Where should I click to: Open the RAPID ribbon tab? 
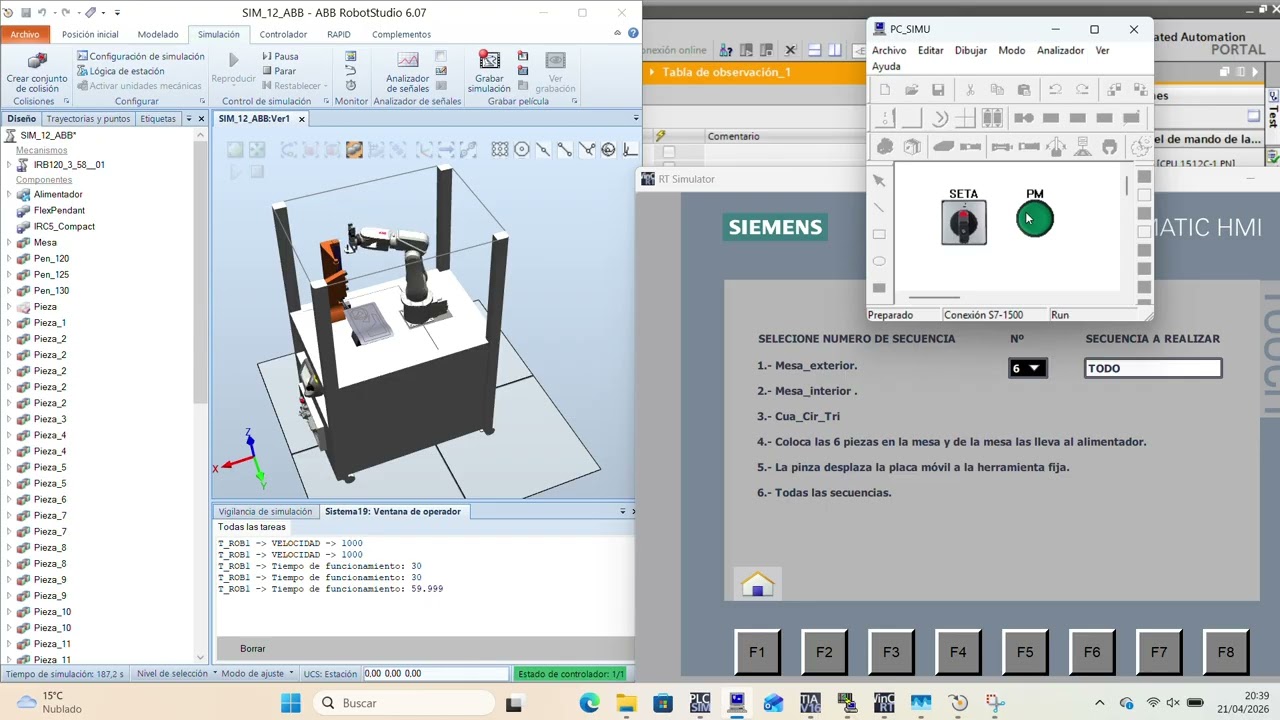(x=339, y=34)
